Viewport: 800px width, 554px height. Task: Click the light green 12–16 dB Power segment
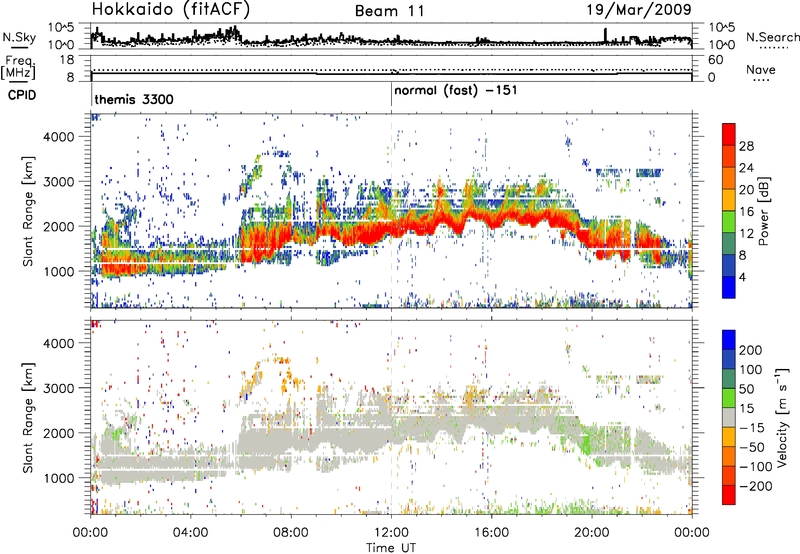tap(729, 222)
